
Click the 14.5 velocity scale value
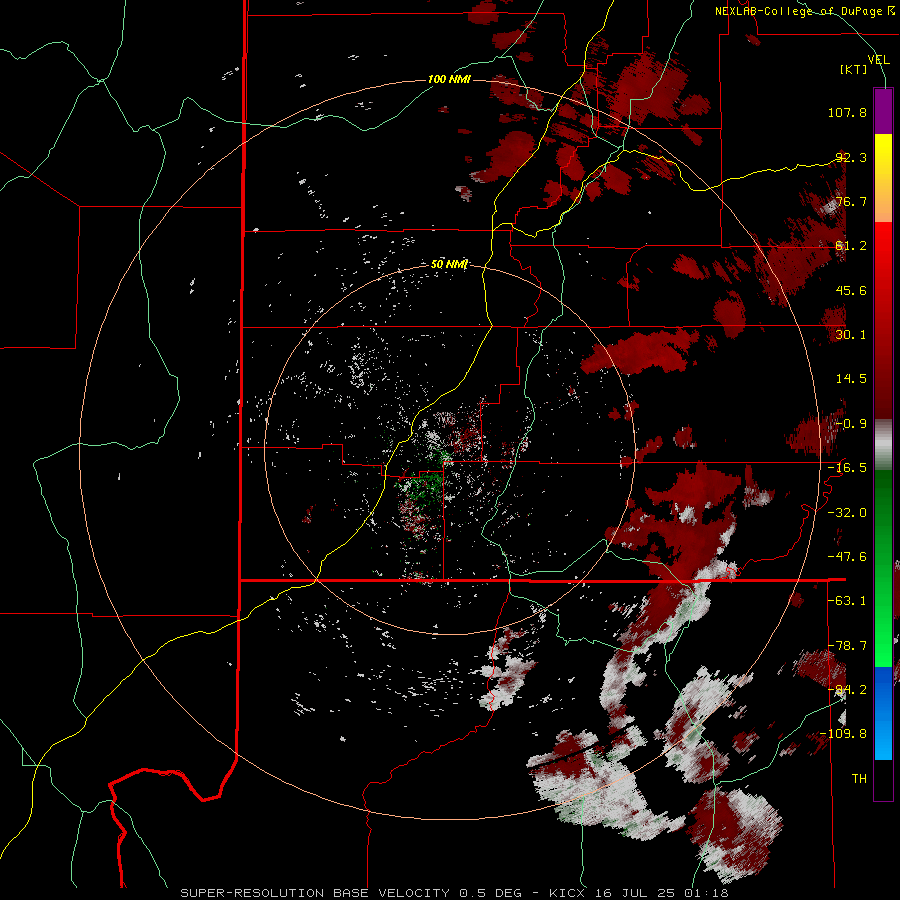pyautogui.click(x=851, y=379)
